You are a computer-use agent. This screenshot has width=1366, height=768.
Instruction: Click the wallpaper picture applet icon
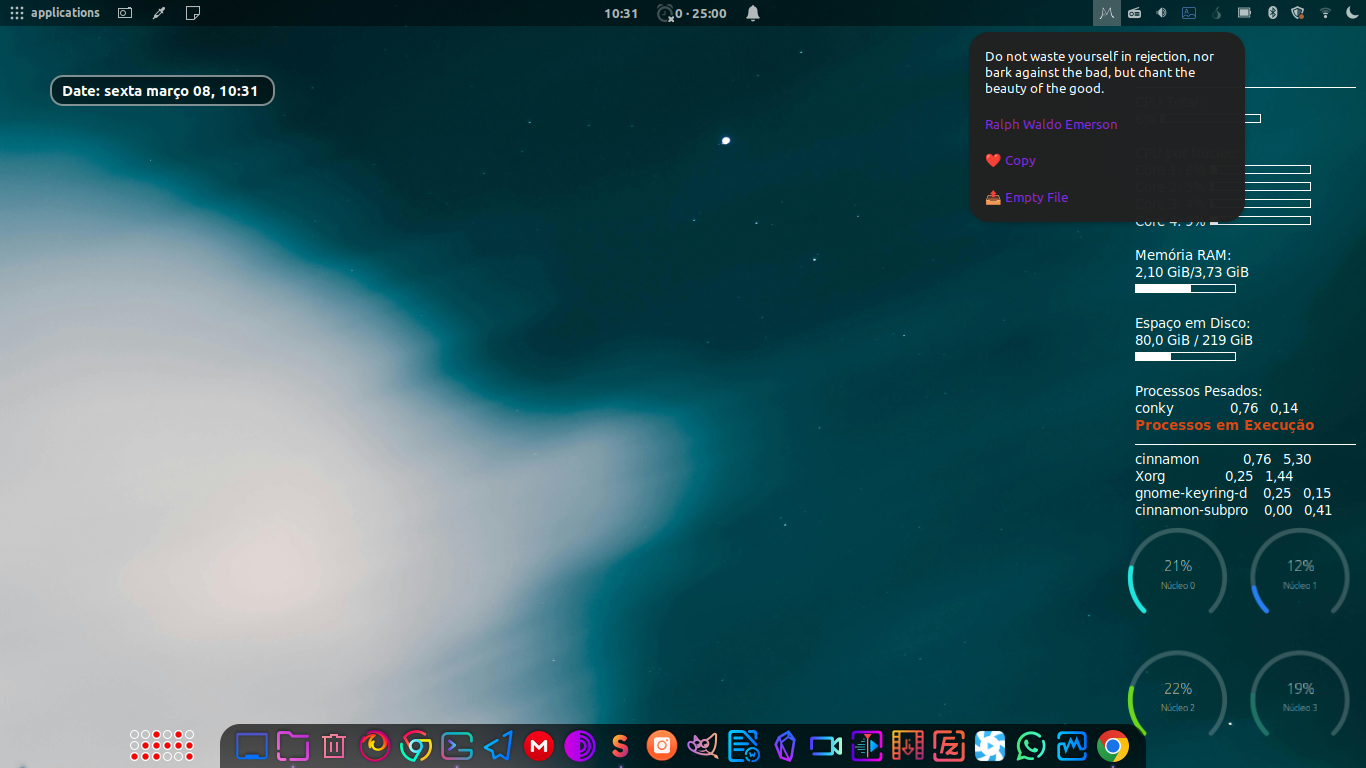click(x=1189, y=13)
